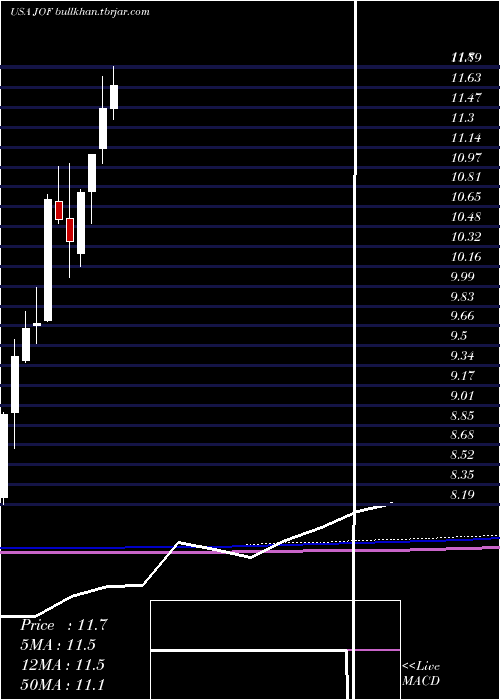Click the '50MA : 11.1' readout

pyautogui.click(x=63, y=684)
